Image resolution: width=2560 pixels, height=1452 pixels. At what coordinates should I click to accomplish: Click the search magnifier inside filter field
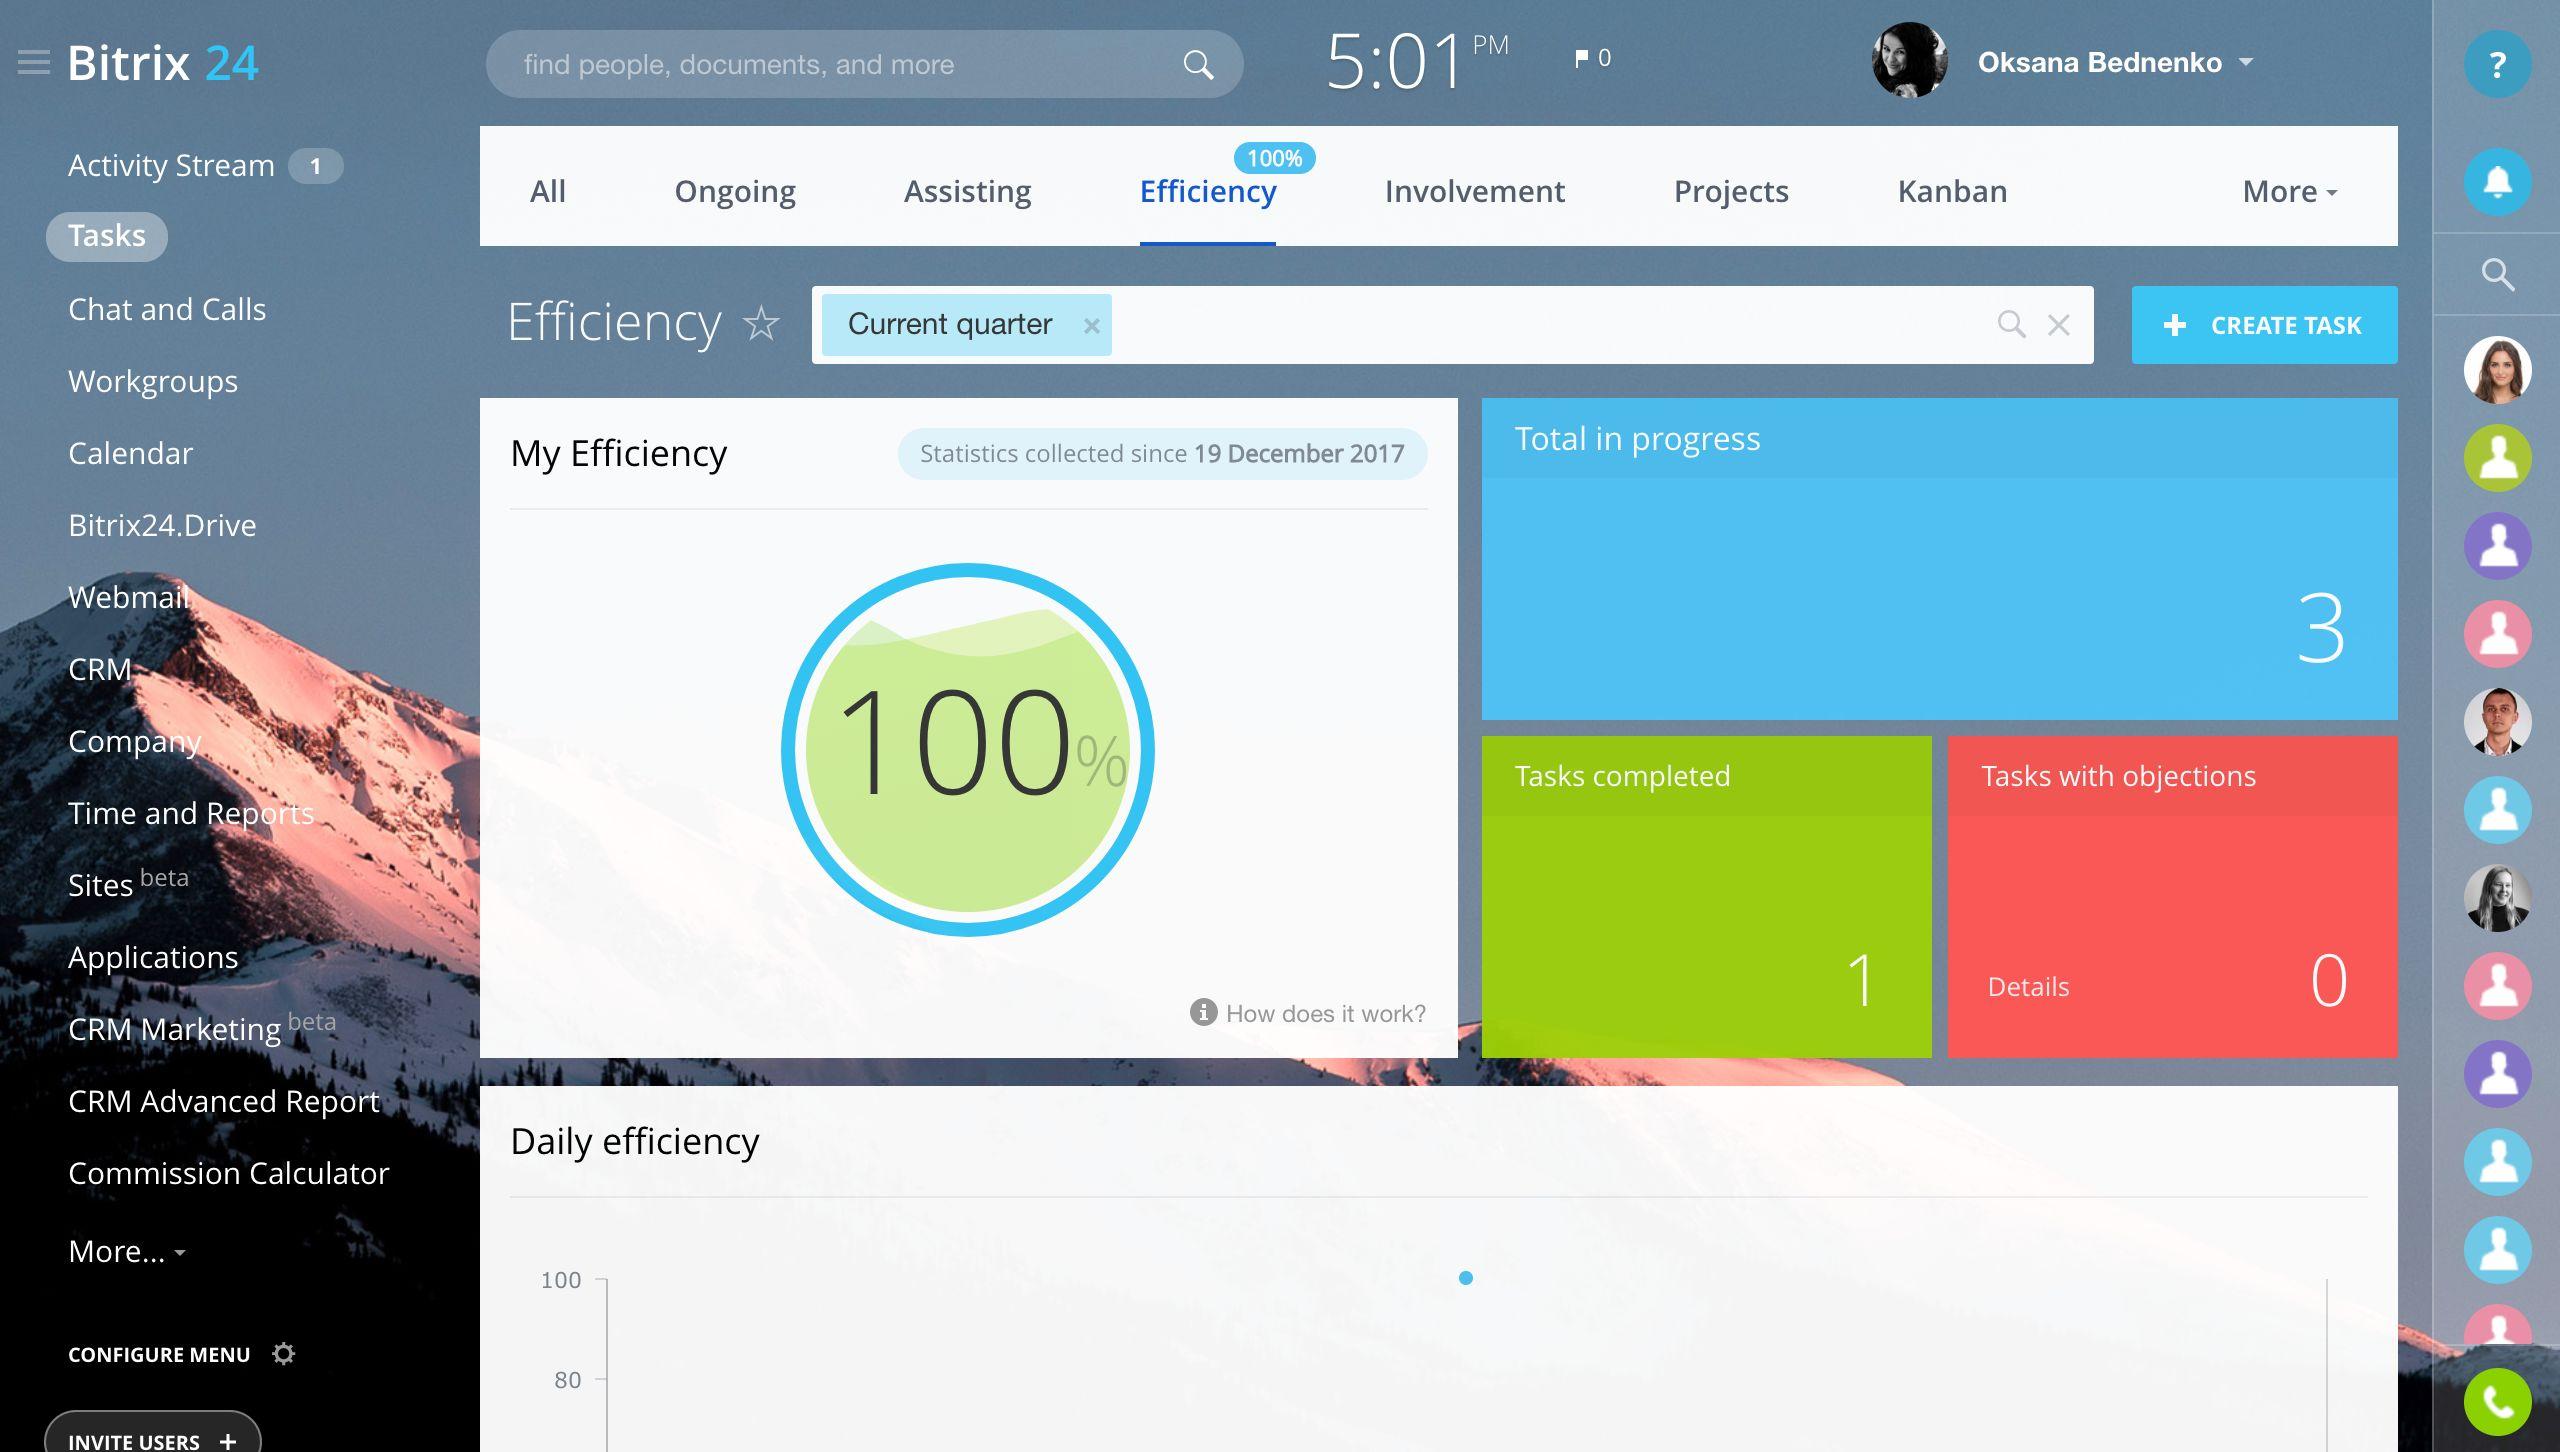tap(2011, 325)
